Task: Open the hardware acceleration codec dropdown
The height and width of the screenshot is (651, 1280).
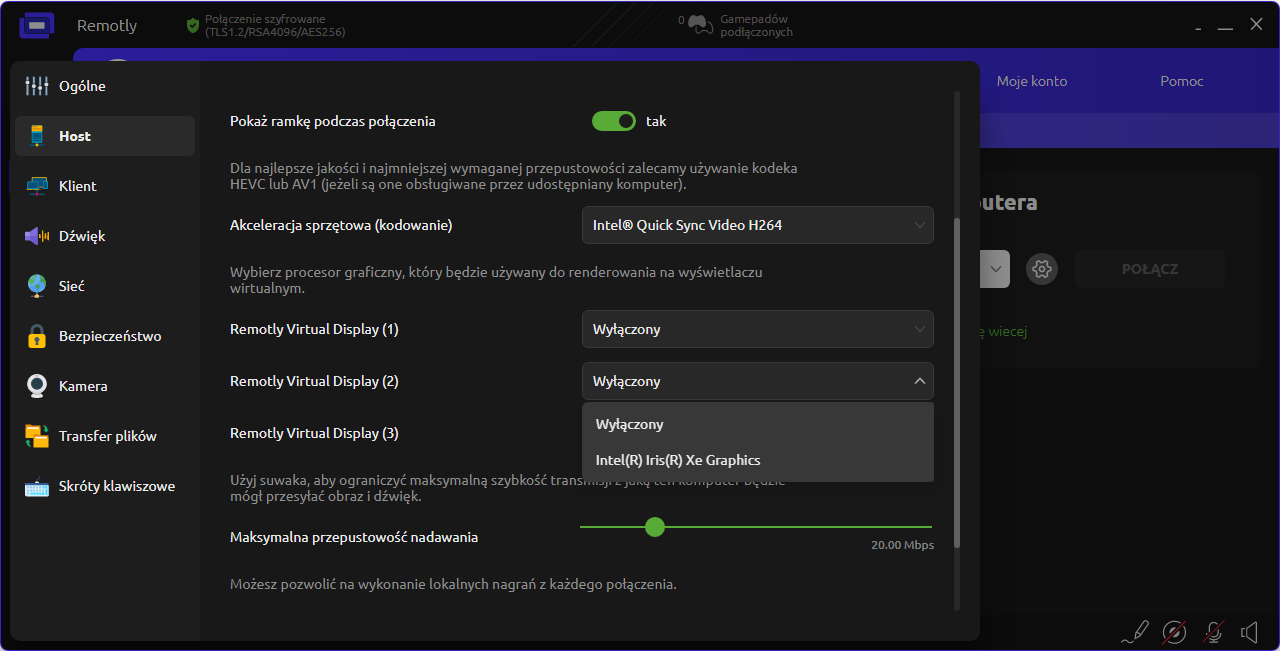Action: (757, 225)
